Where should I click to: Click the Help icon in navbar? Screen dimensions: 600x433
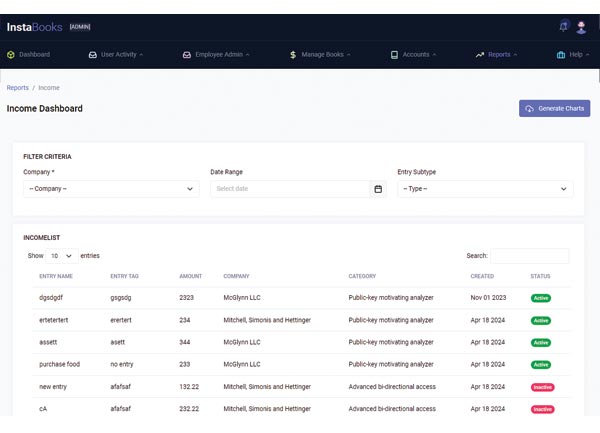561,54
